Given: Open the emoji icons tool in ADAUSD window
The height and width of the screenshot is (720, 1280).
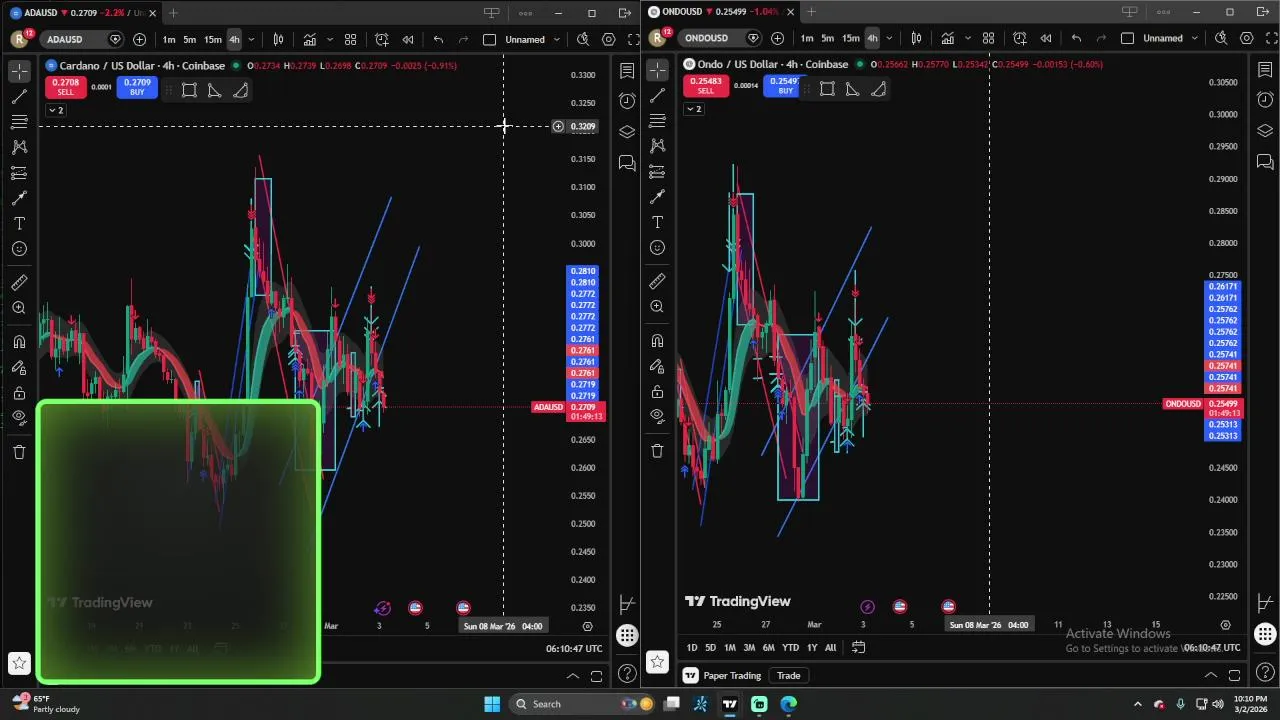Looking at the screenshot, I should coord(19,249).
